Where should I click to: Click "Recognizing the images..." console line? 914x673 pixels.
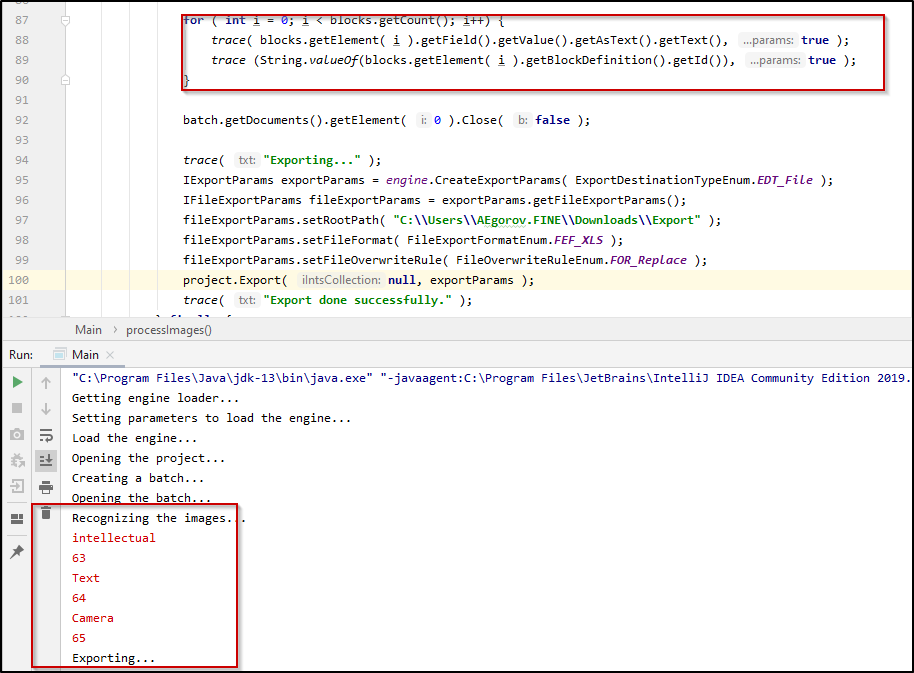(159, 518)
